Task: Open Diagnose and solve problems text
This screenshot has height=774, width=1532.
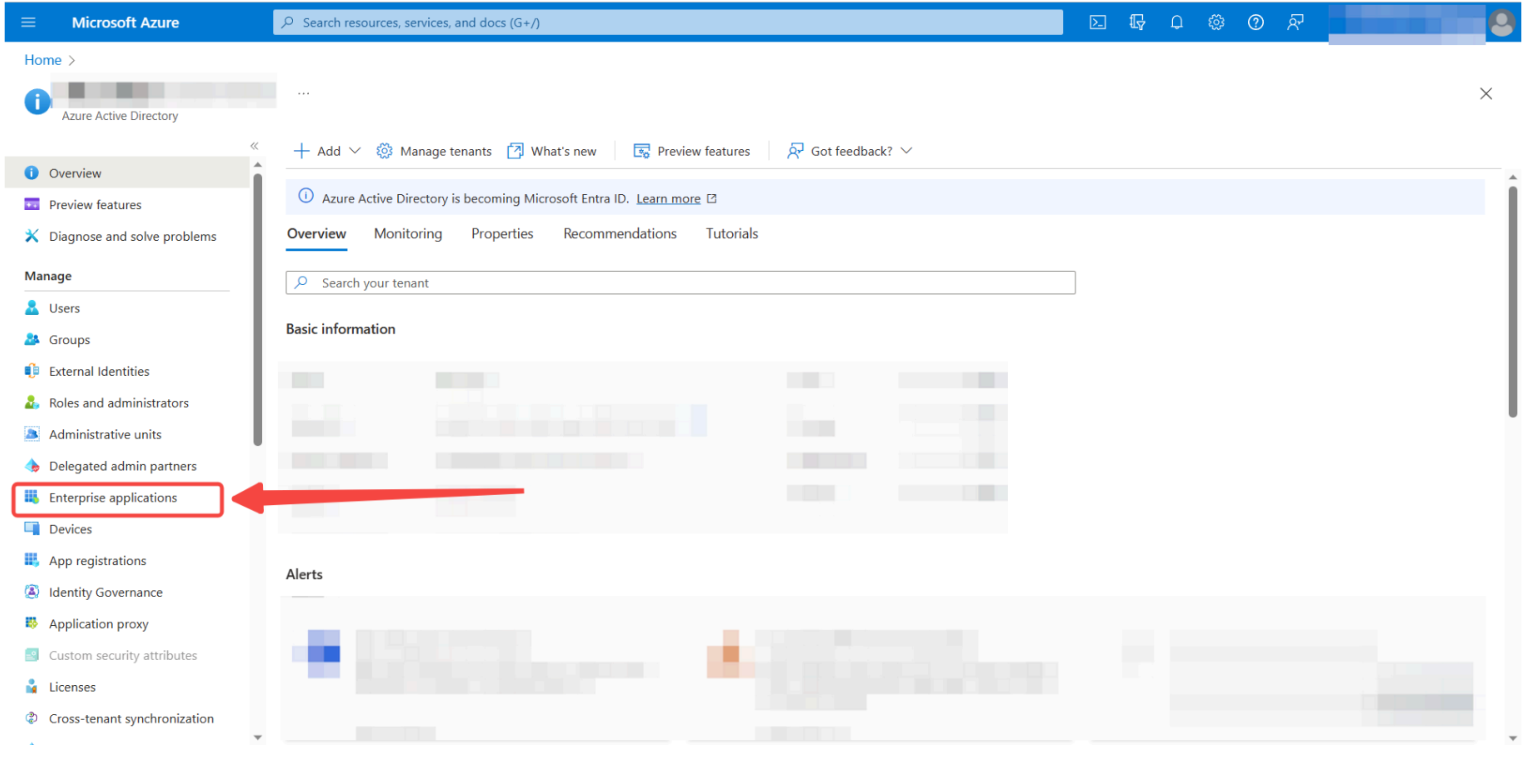Action: 133,236
